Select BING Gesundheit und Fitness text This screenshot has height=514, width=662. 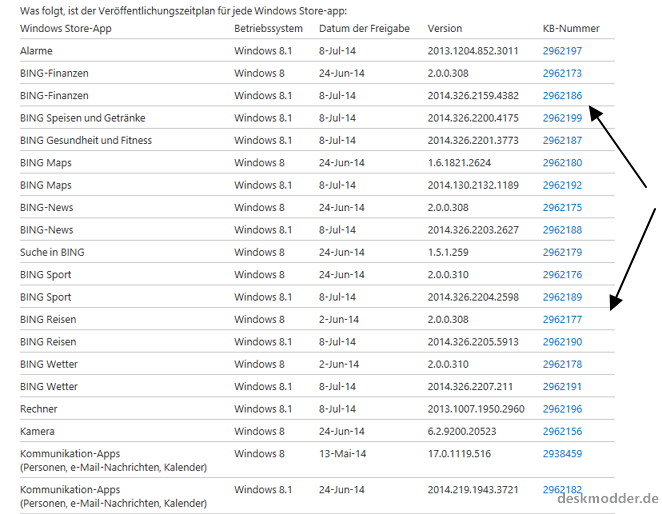(86, 140)
